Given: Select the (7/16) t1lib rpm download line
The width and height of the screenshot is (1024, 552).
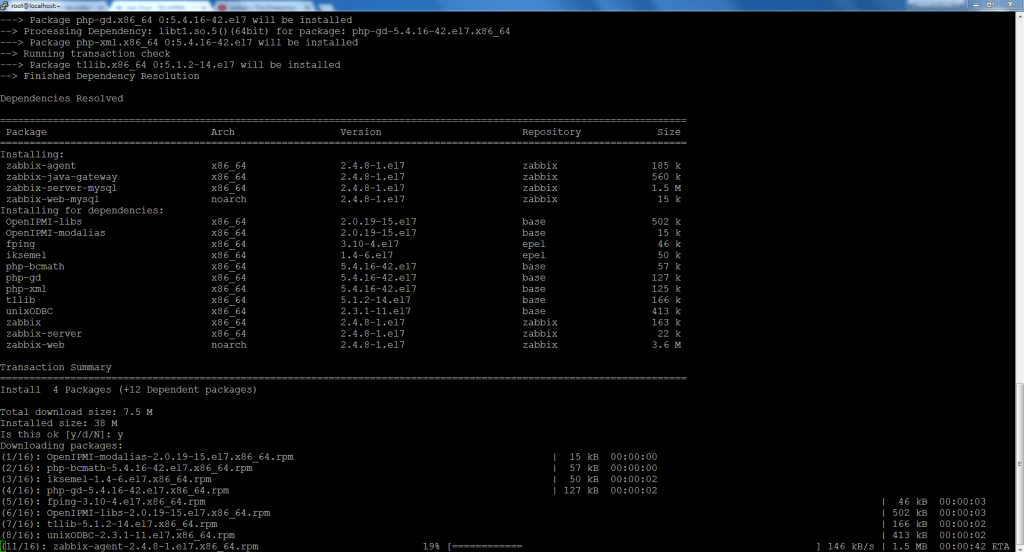Looking at the screenshot, I should 493,524.
